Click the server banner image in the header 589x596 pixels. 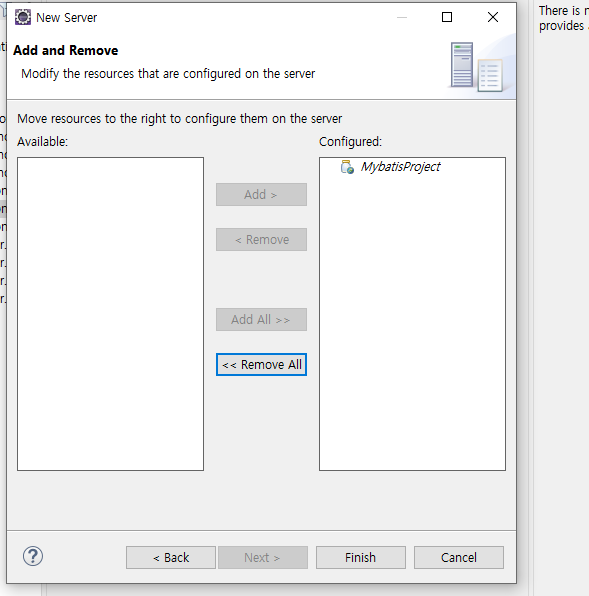(481, 67)
